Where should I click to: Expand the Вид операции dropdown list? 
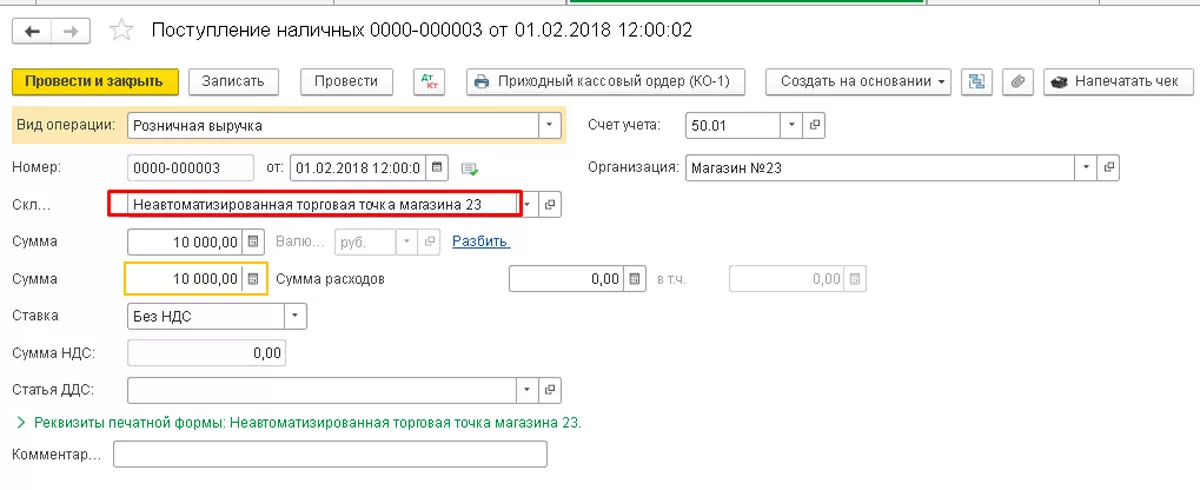coord(550,126)
